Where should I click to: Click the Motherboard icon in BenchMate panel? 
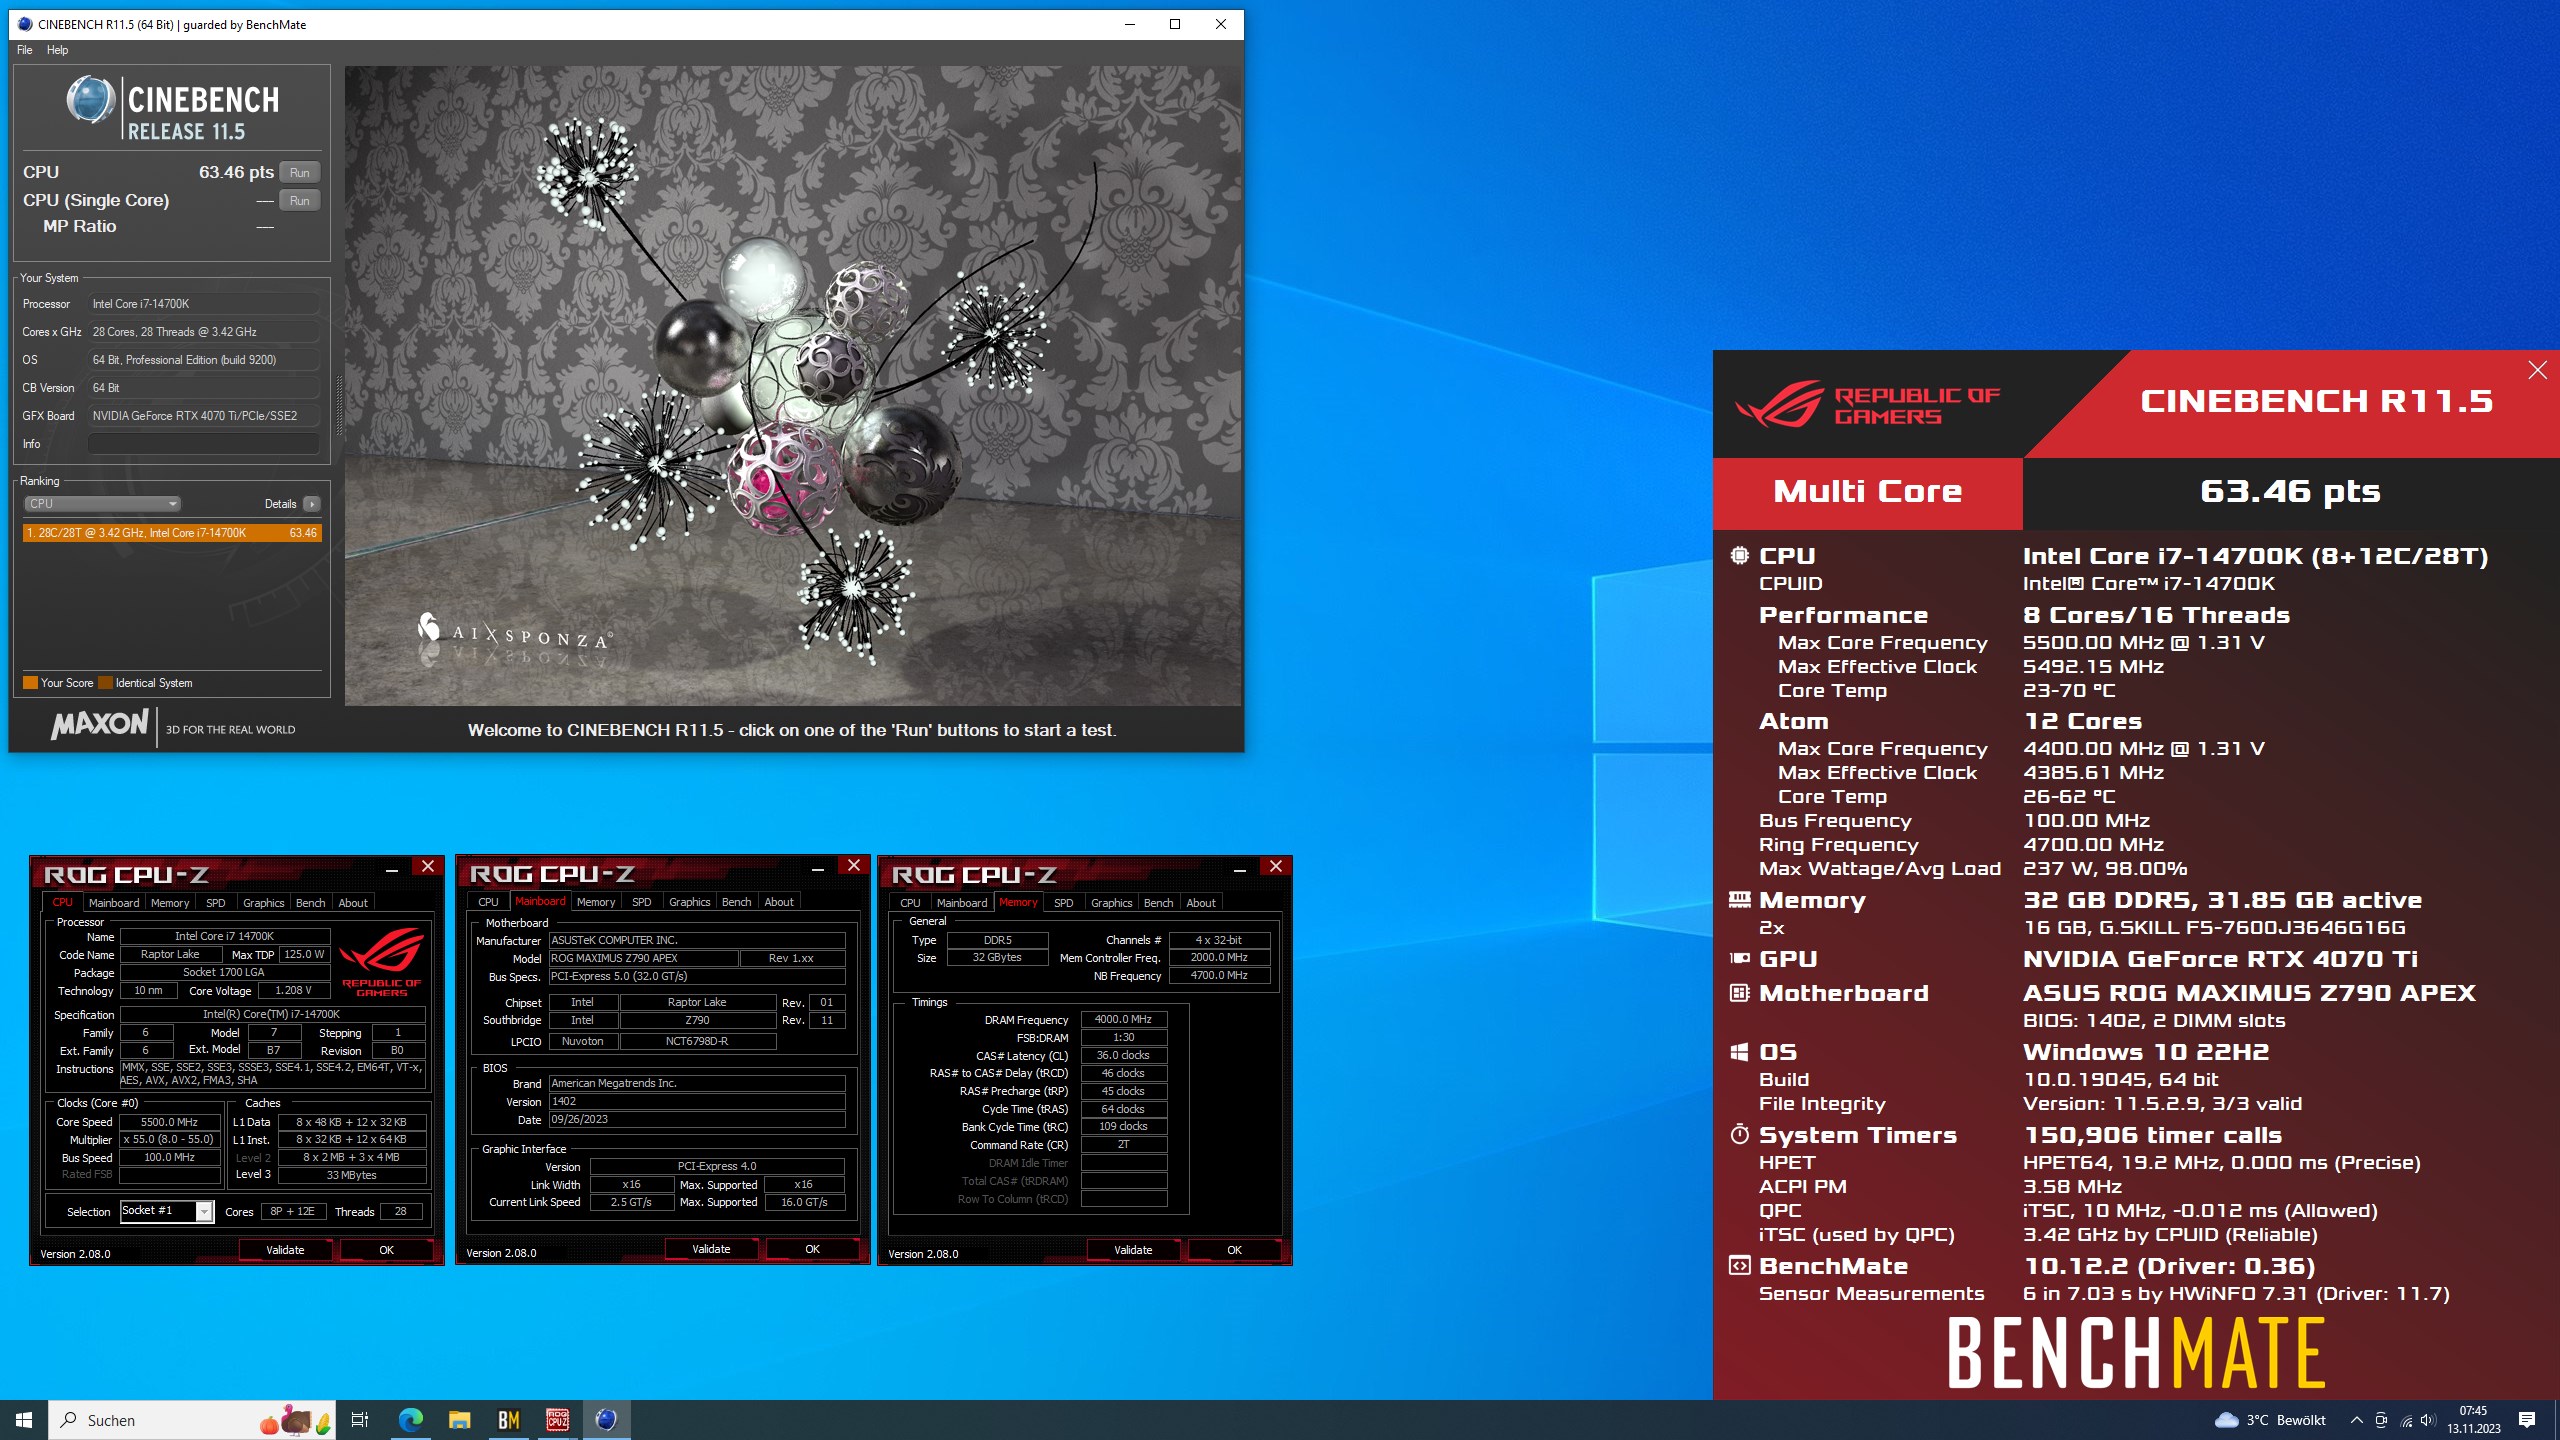[x=1740, y=993]
